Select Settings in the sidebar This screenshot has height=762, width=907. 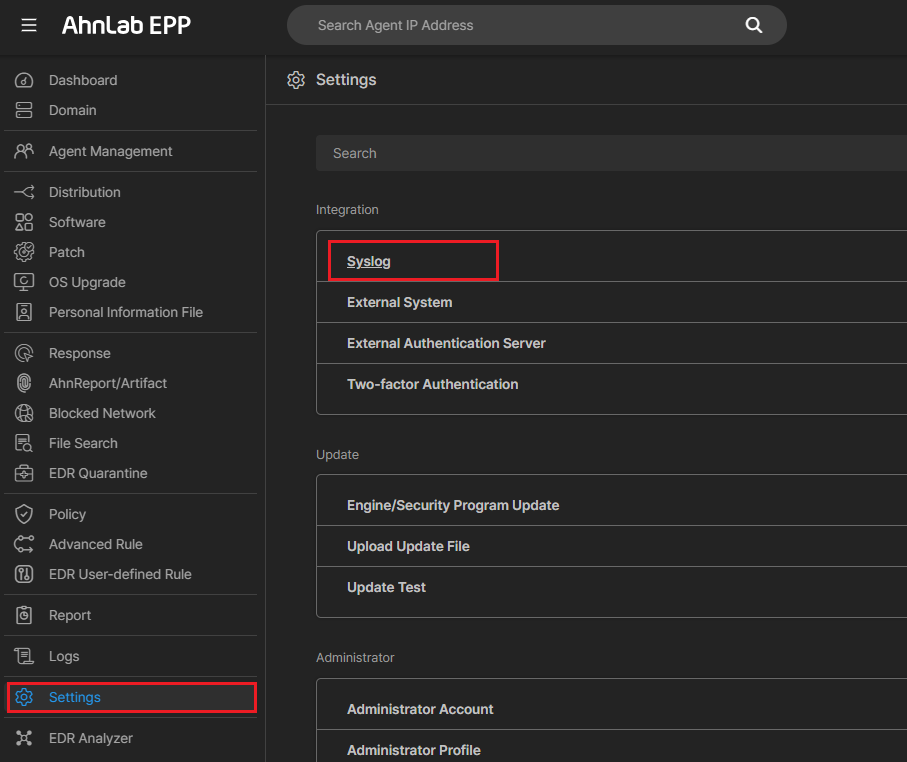(75, 697)
